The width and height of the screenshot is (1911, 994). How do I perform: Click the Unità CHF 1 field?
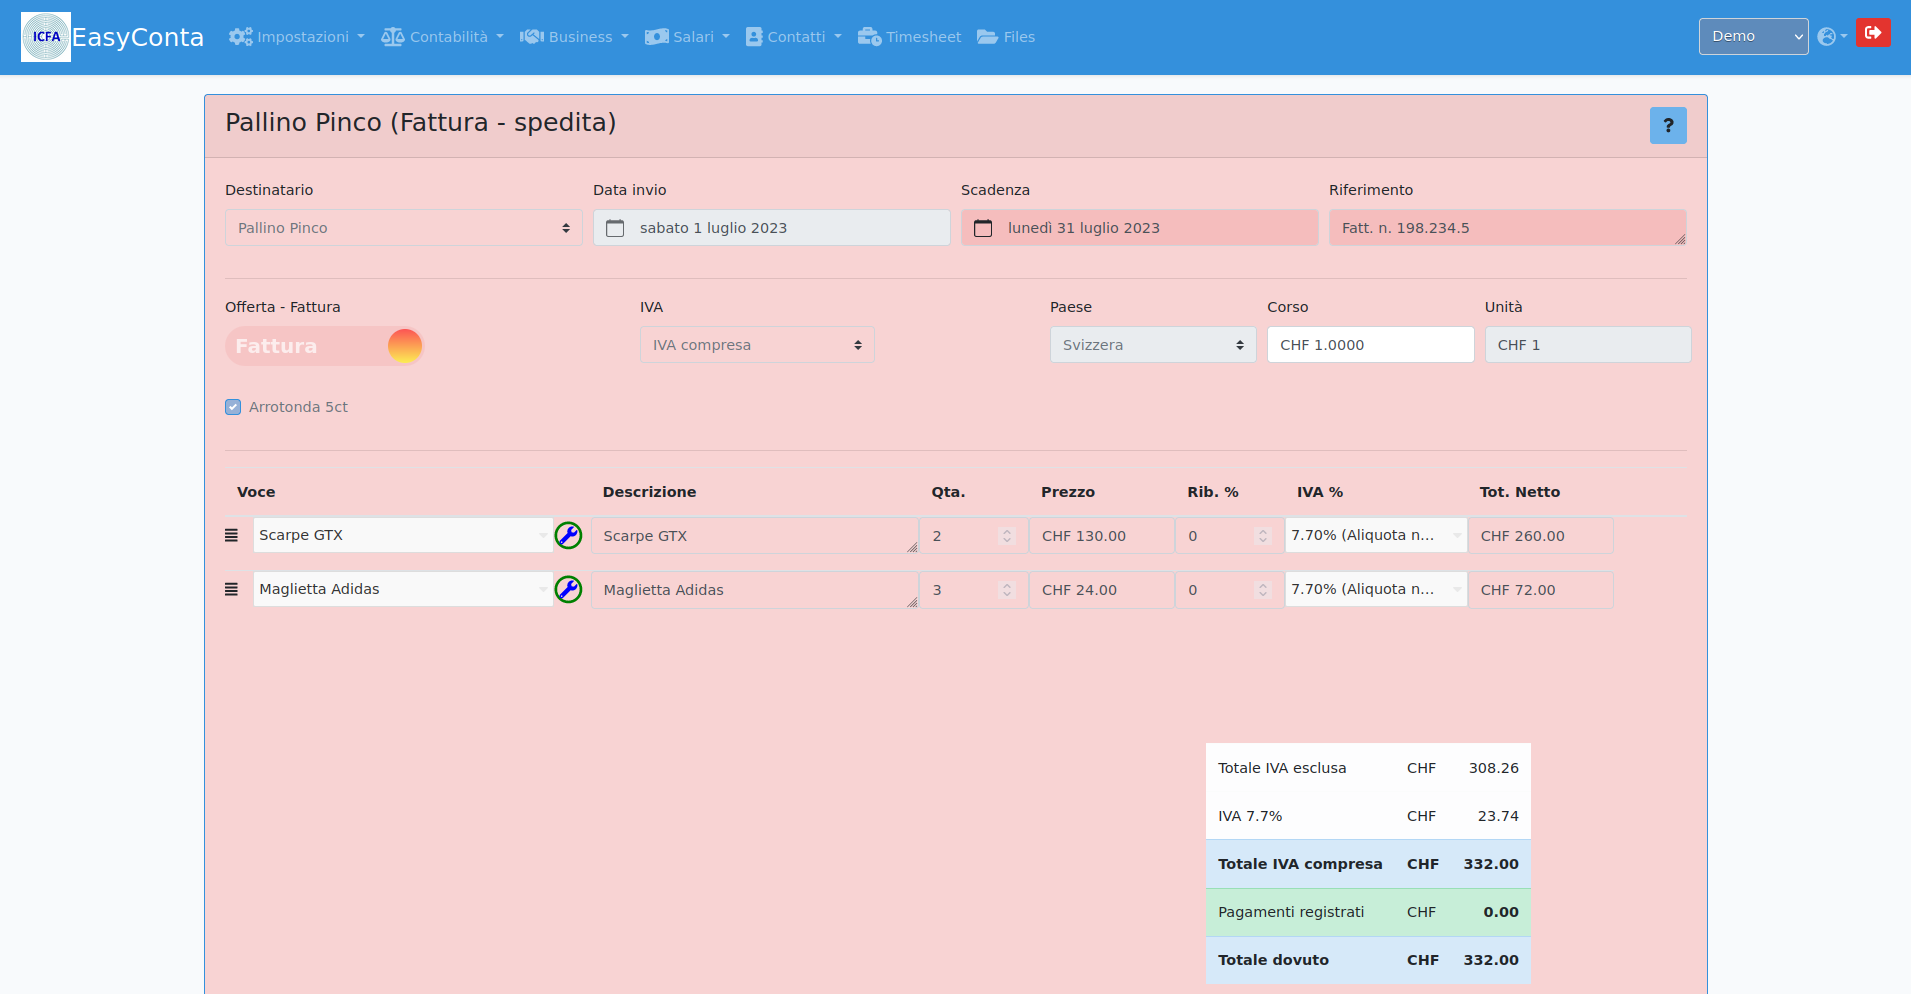[x=1588, y=345]
